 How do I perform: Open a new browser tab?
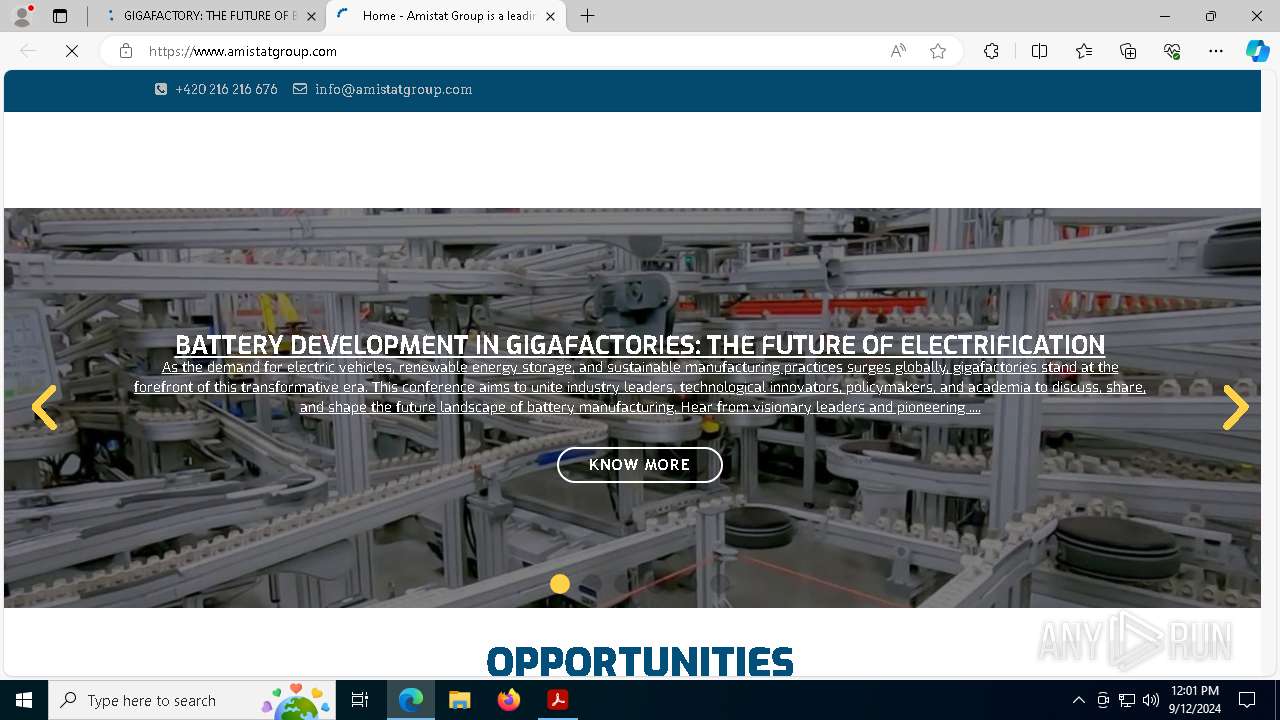click(x=588, y=16)
